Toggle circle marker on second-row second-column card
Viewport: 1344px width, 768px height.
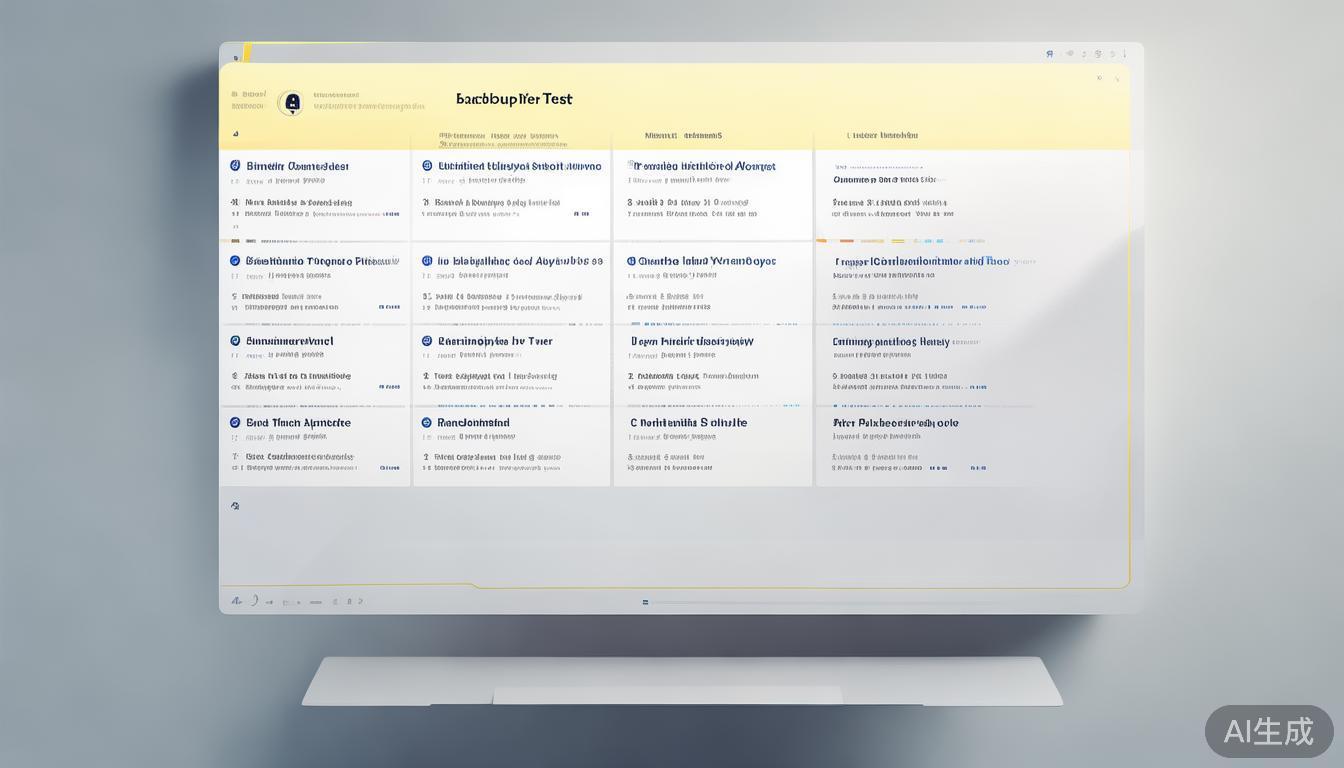[427, 261]
